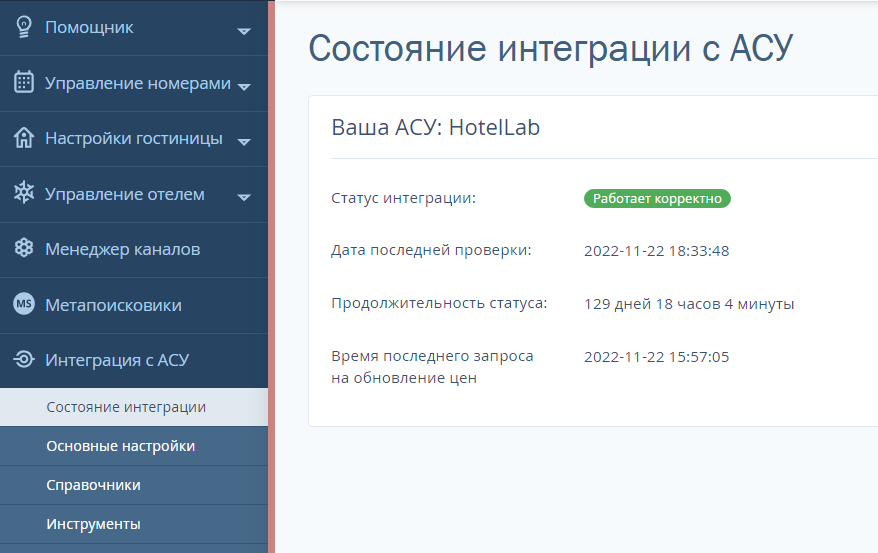Click the snowflake icon for Управление отелем

point(24,194)
